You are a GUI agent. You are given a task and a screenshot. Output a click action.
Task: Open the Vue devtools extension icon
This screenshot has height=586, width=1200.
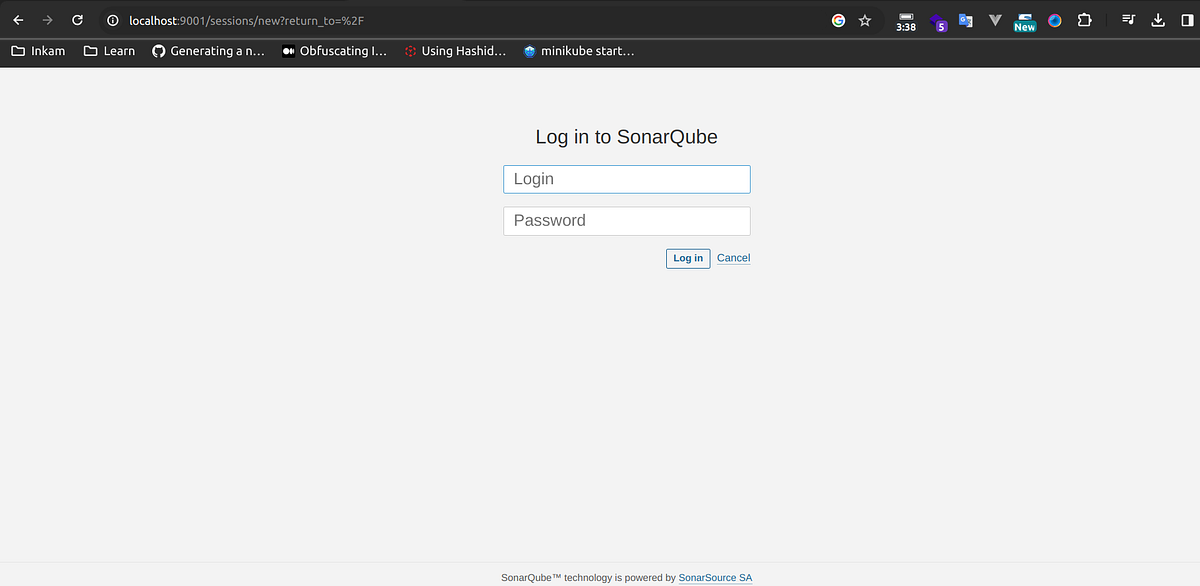tap(994, 20)
